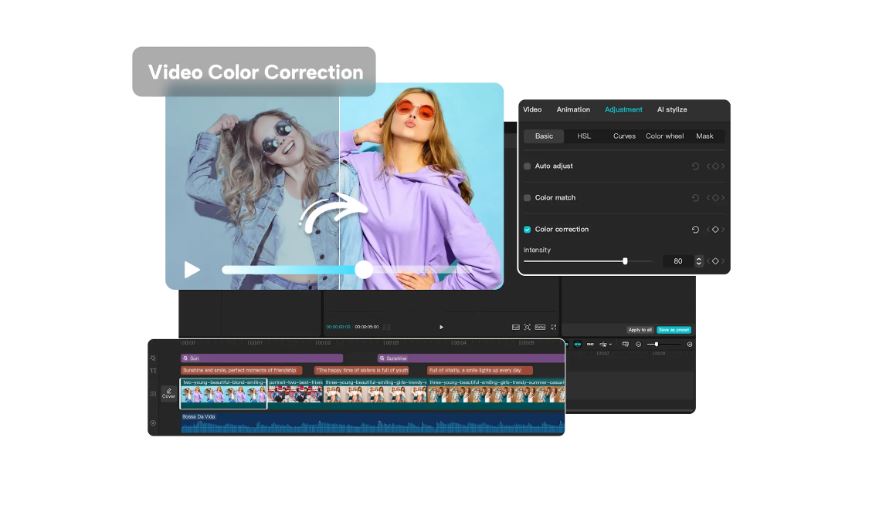Screen dimensions: 872x514
Task: Enable the Color match checkbox
Action: tap(527, 198)
